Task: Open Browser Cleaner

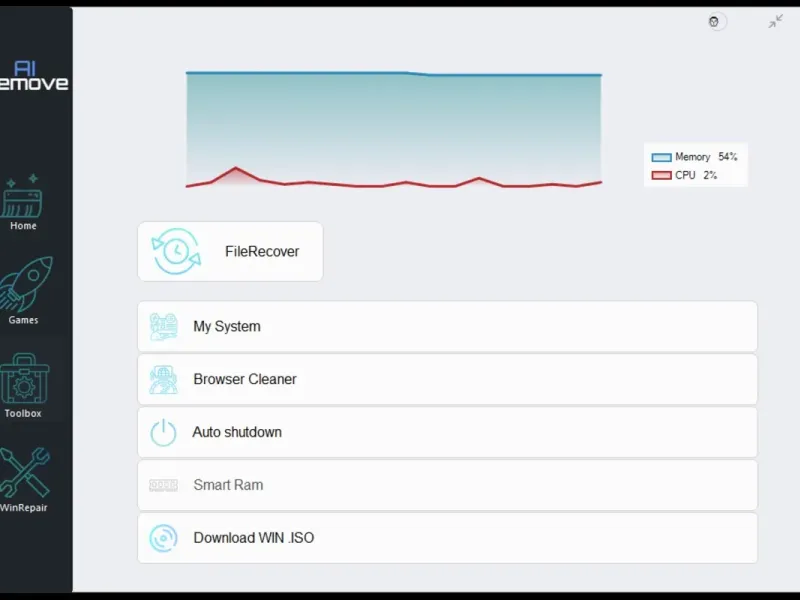Action: tap(447, 379)
